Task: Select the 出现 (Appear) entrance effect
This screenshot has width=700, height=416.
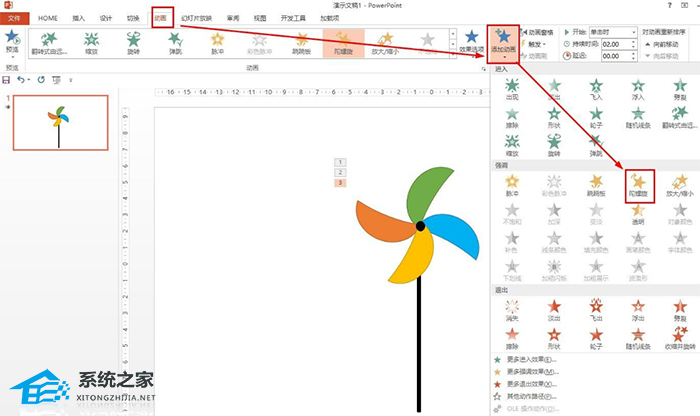Action: [x=512, y=89]
